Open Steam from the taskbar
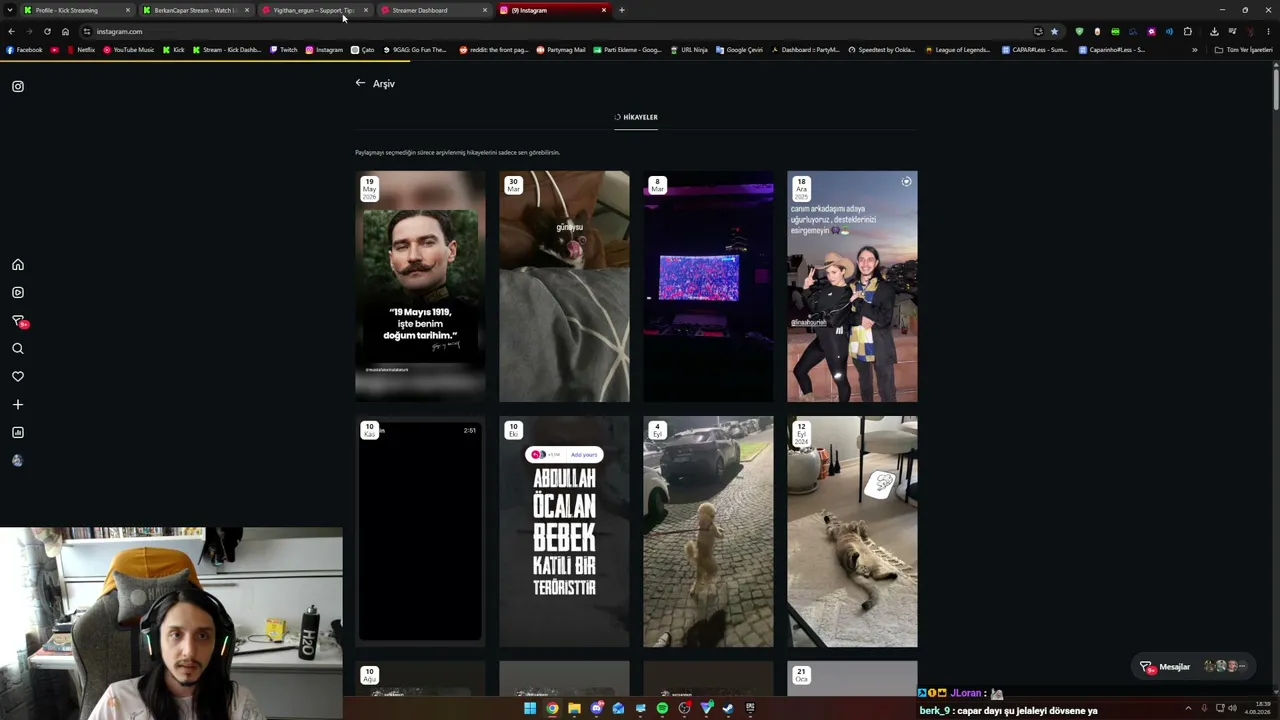This screenshot has height=720, width=1280. (728, 709)
